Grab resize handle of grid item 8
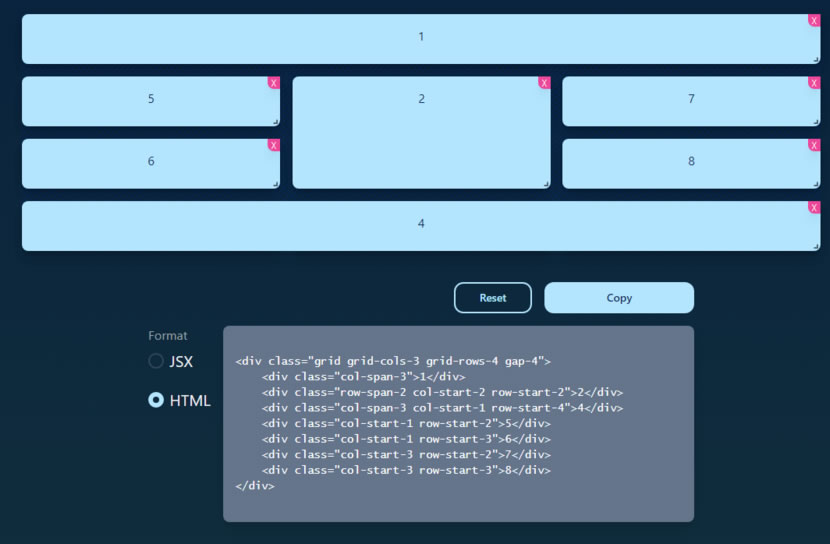 point(816,184)
